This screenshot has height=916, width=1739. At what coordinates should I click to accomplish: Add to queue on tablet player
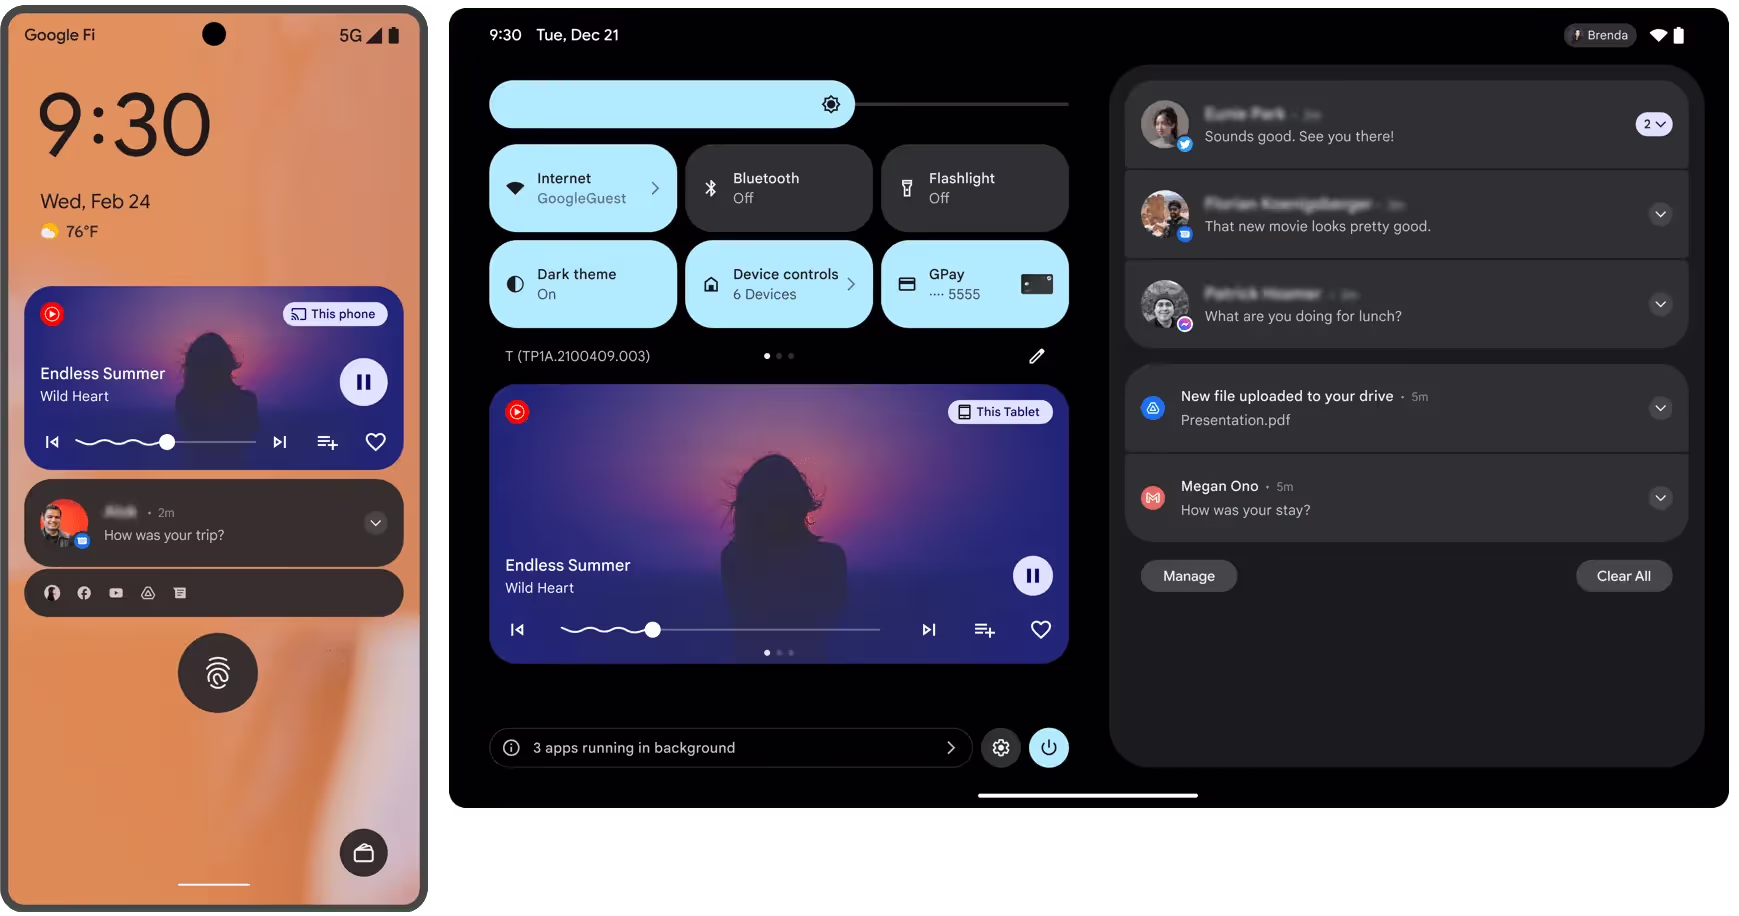(985, 630)
